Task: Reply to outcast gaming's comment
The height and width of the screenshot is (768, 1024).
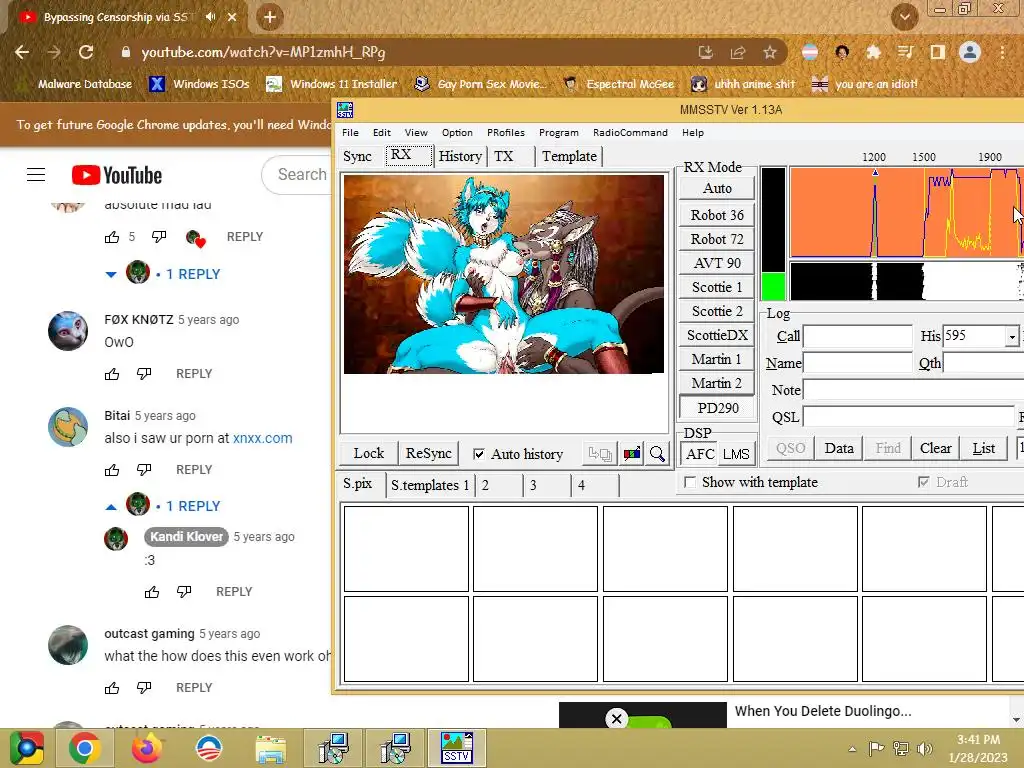Action: [194, 688]
